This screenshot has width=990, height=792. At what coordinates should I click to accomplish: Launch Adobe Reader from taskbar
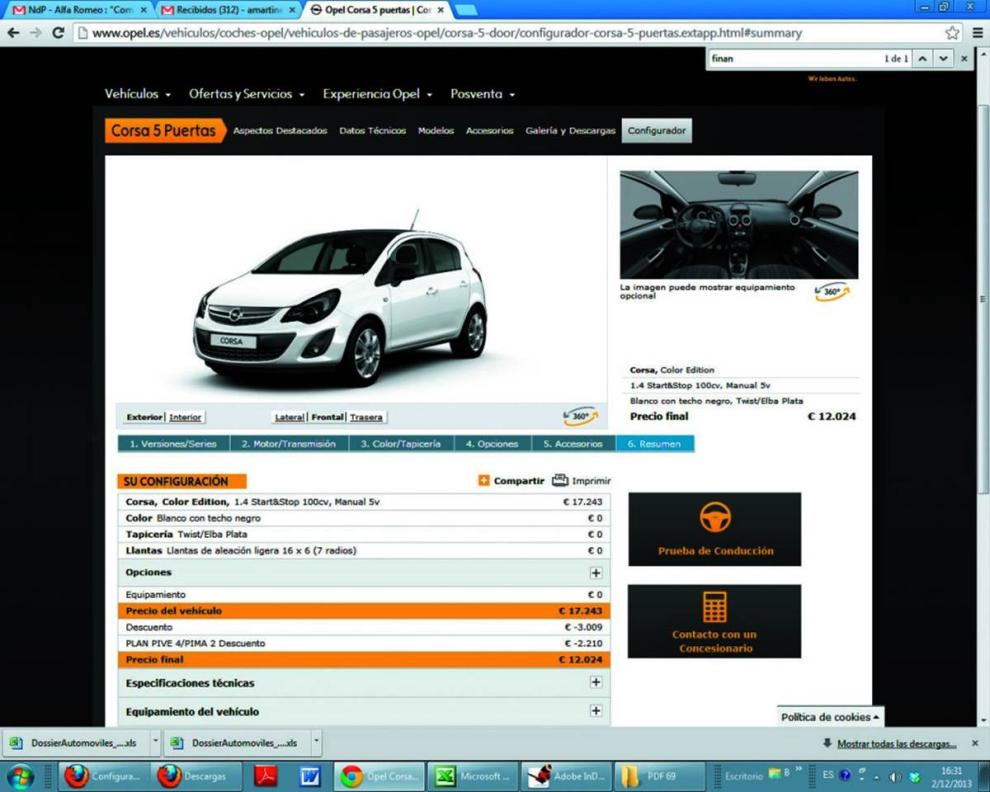(266, 776)
